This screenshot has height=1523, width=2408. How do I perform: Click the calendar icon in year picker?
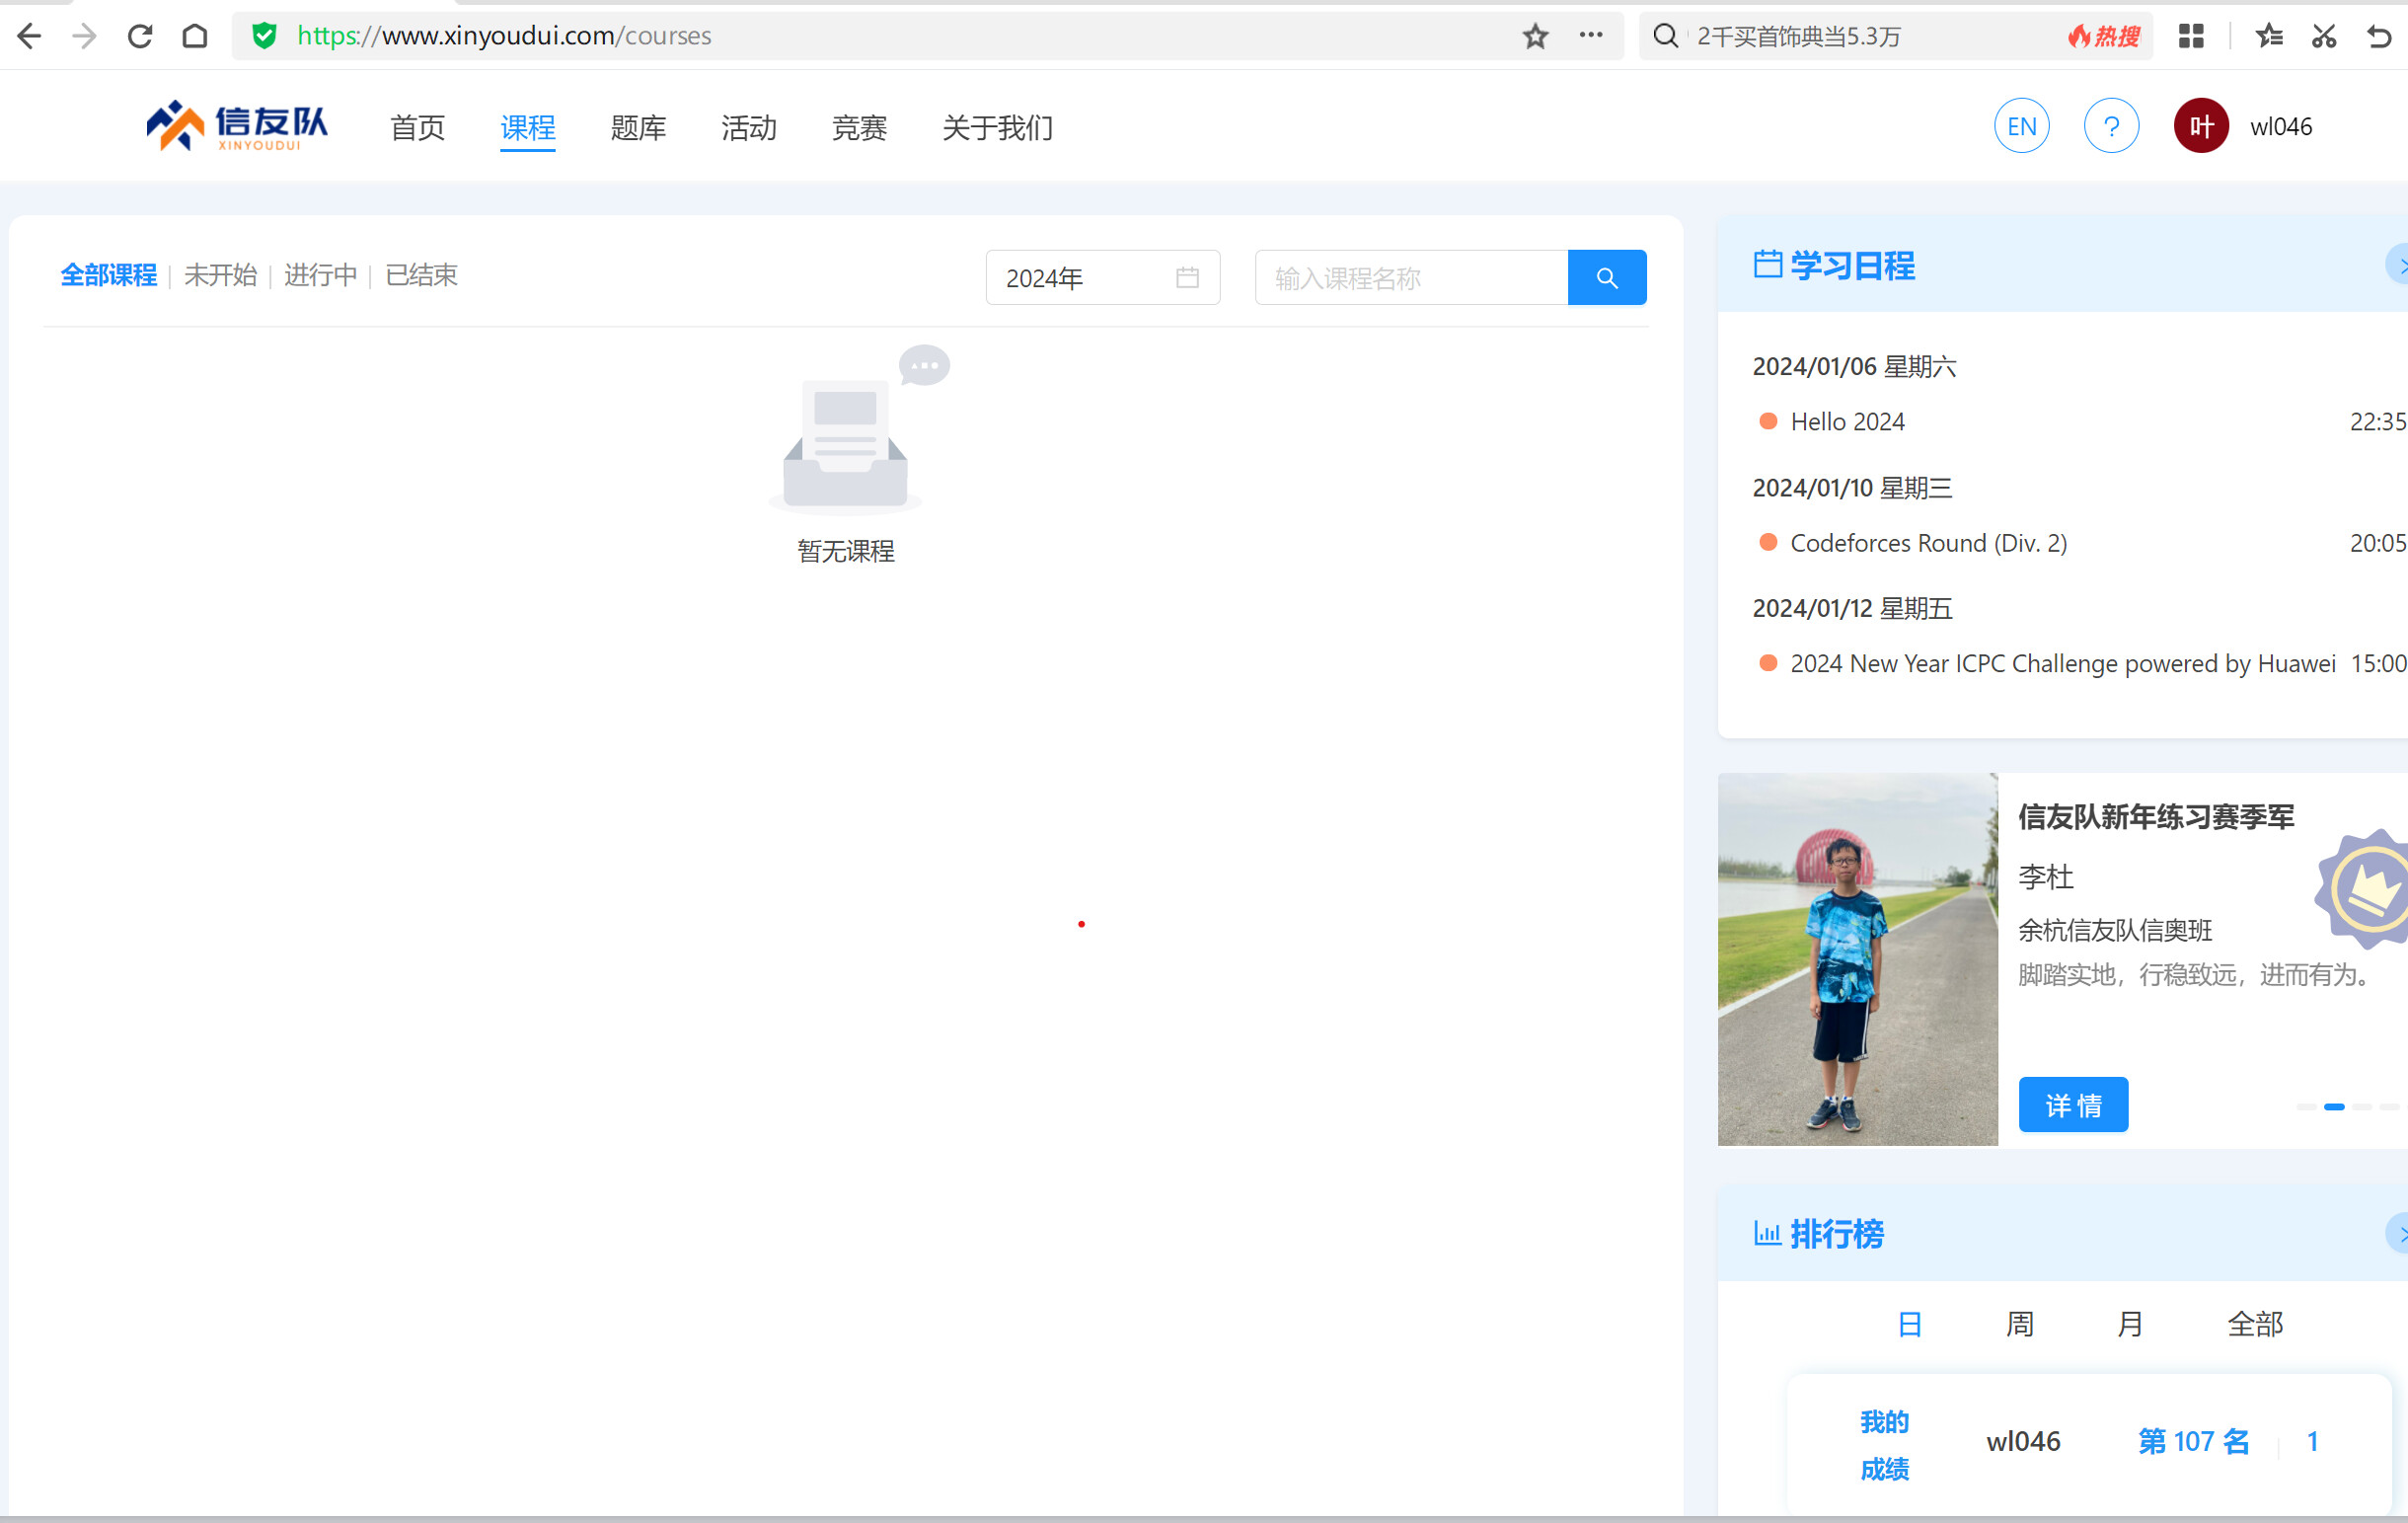1187,277
